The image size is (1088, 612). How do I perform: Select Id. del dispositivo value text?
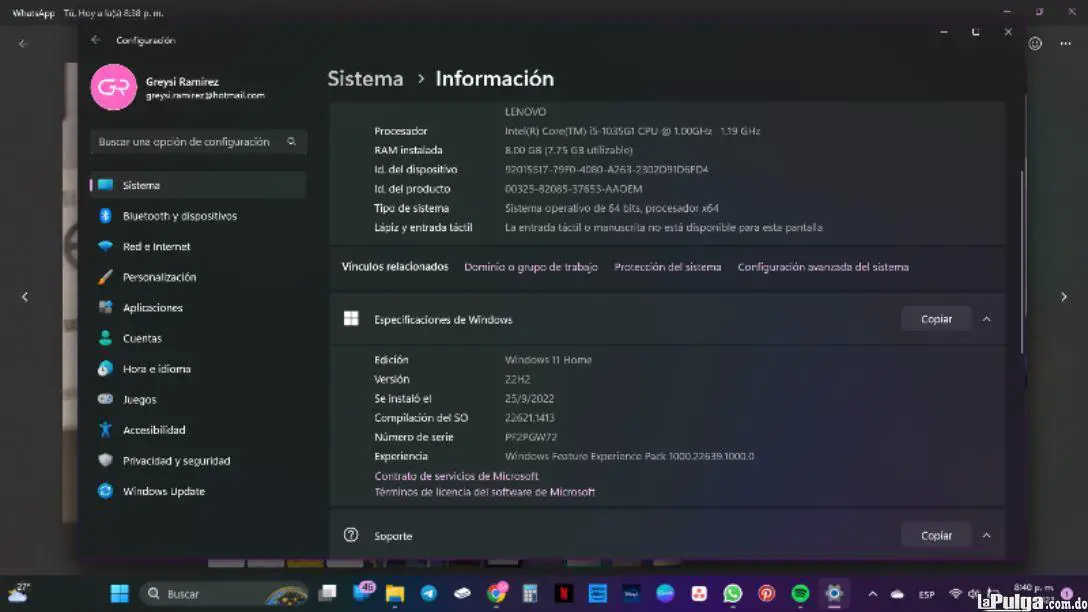click(606, 169)
